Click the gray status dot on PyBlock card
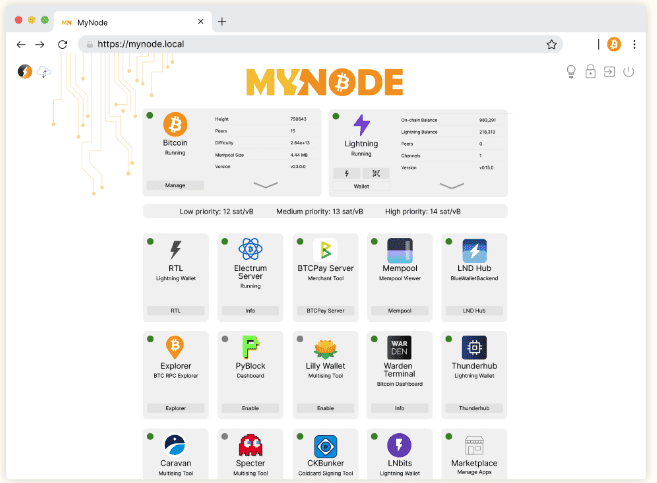Image resolution: width=657 pixels, height=483 pixels. (x=225, y=339)
